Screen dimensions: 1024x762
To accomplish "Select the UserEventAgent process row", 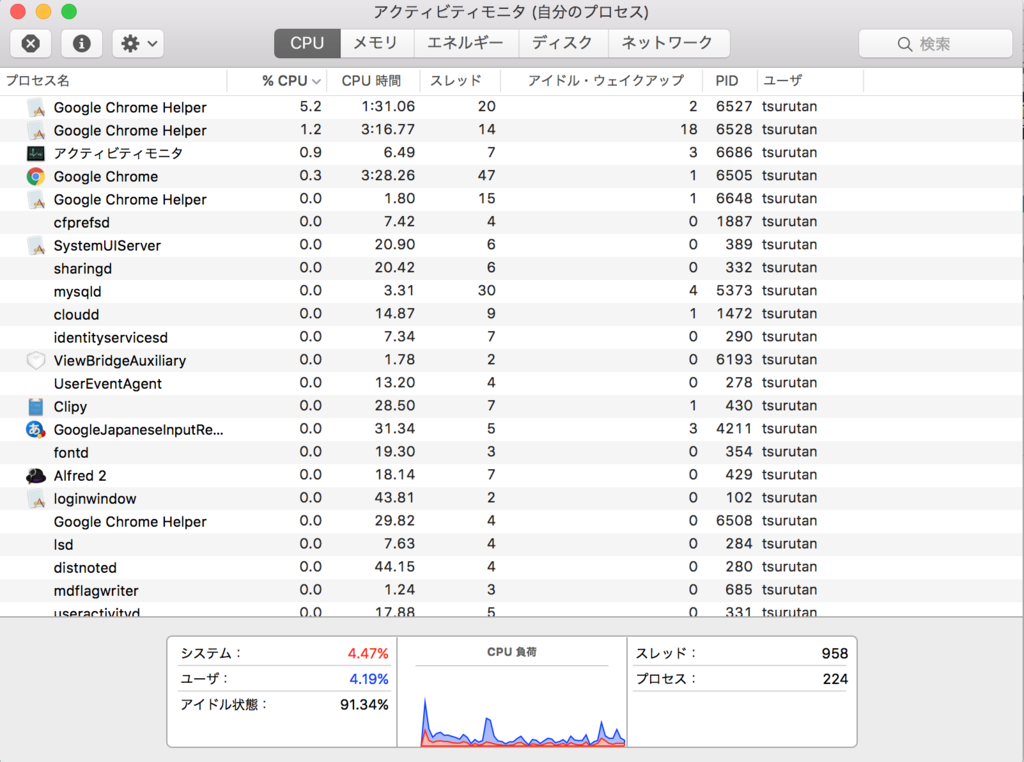I will (x=511, y=383).
